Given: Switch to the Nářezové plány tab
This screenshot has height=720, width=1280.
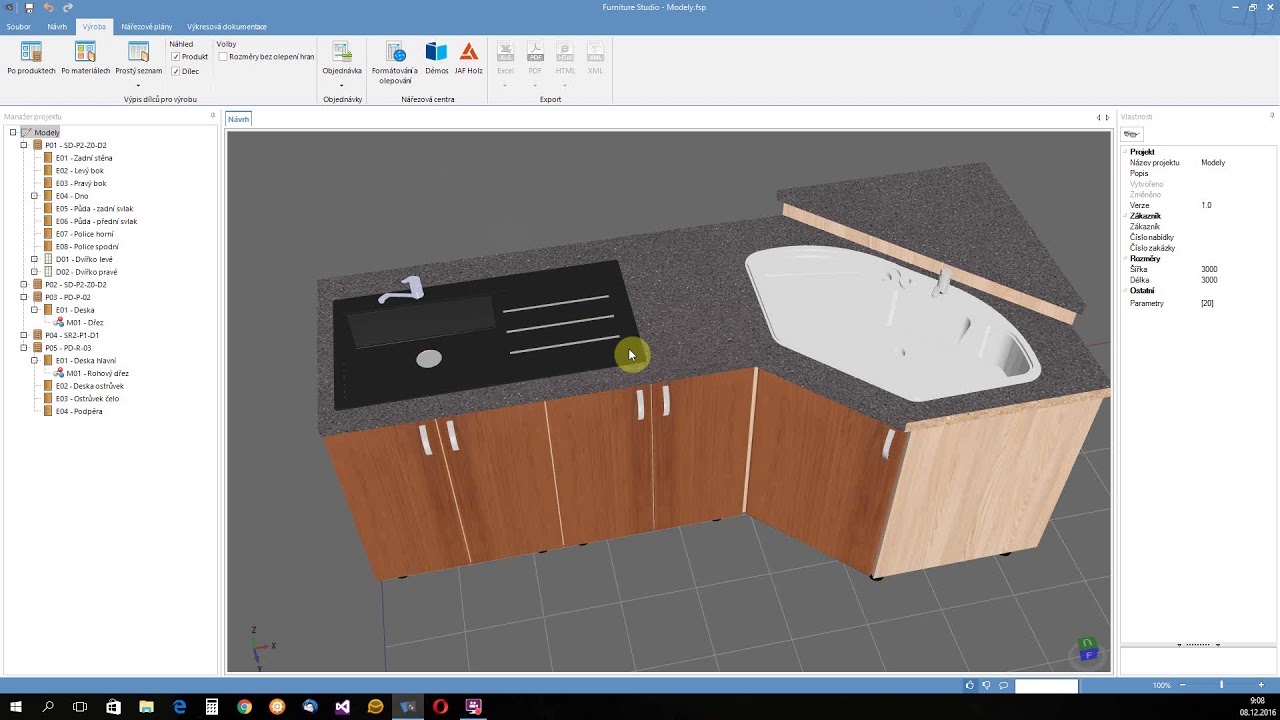Looking at the screenshot, I should 146,27.
